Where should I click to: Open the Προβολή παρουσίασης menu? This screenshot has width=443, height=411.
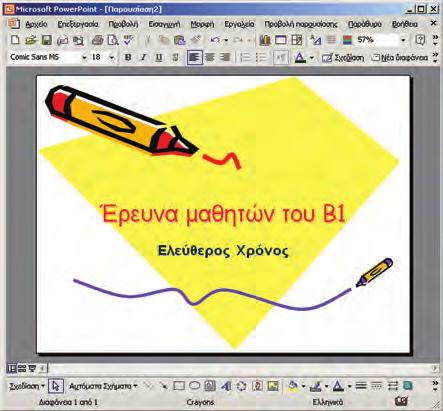301,24
